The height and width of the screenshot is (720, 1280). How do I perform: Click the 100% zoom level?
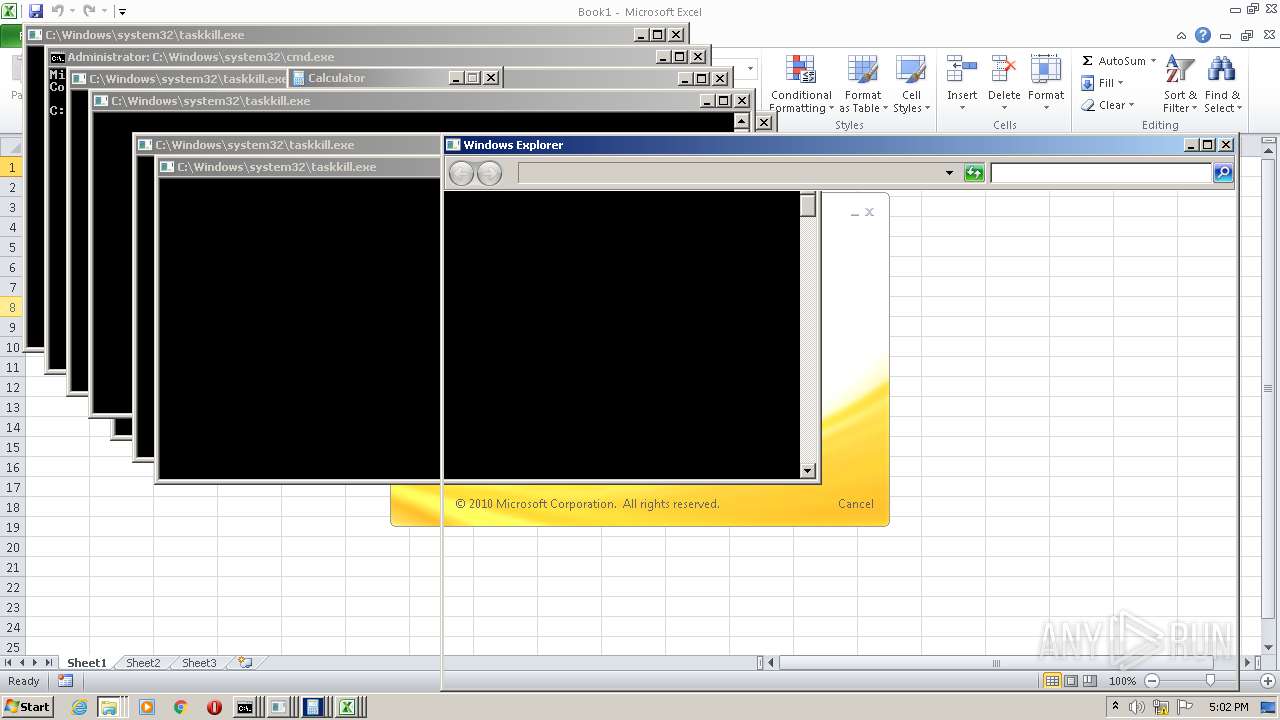[1122, 681]
